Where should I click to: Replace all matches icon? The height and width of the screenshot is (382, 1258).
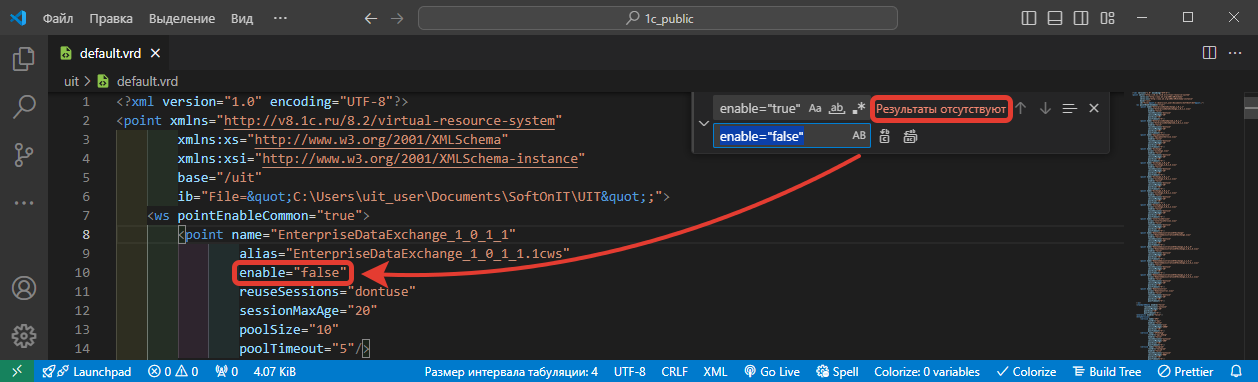pyautogui.click(x=910, y=136)
